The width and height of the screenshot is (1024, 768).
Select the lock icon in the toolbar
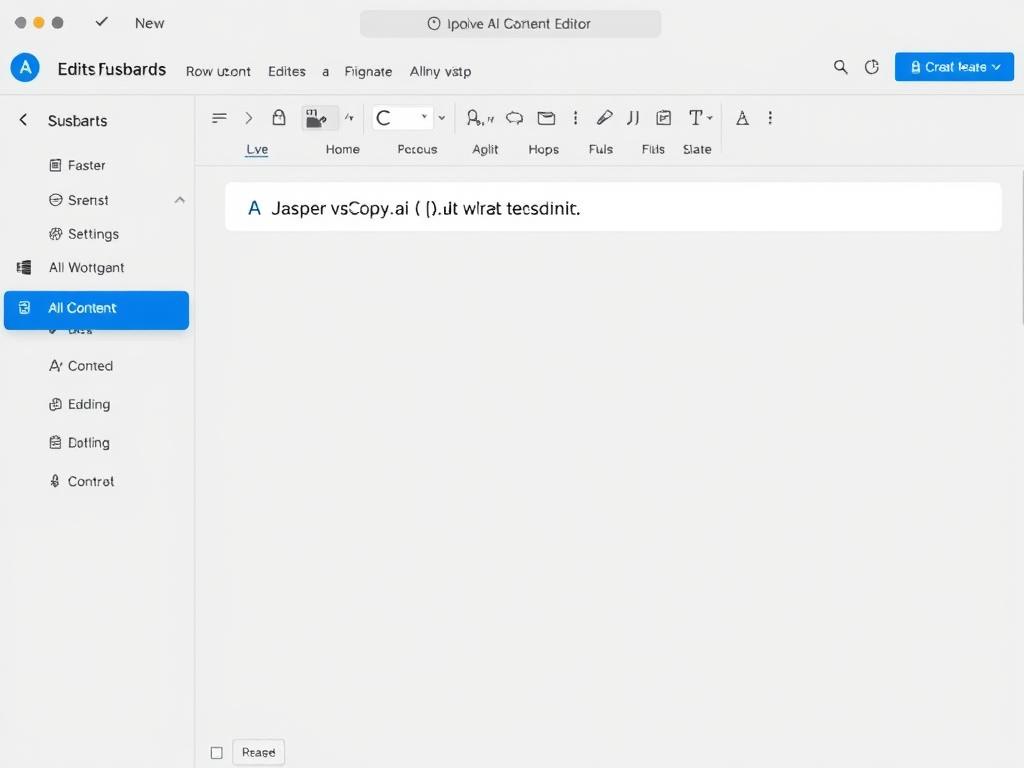(x=279, y=117)
